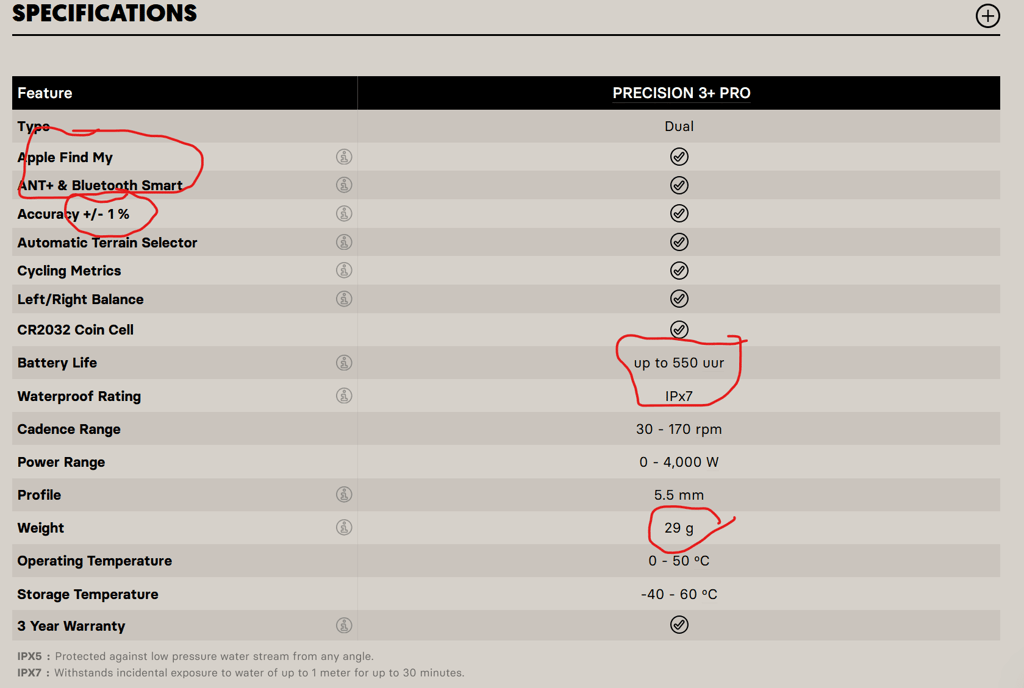The width and height of the screenshot is (1024, 688).
Task: Select the SPECIFICATIONS heading
Action: 103,14
